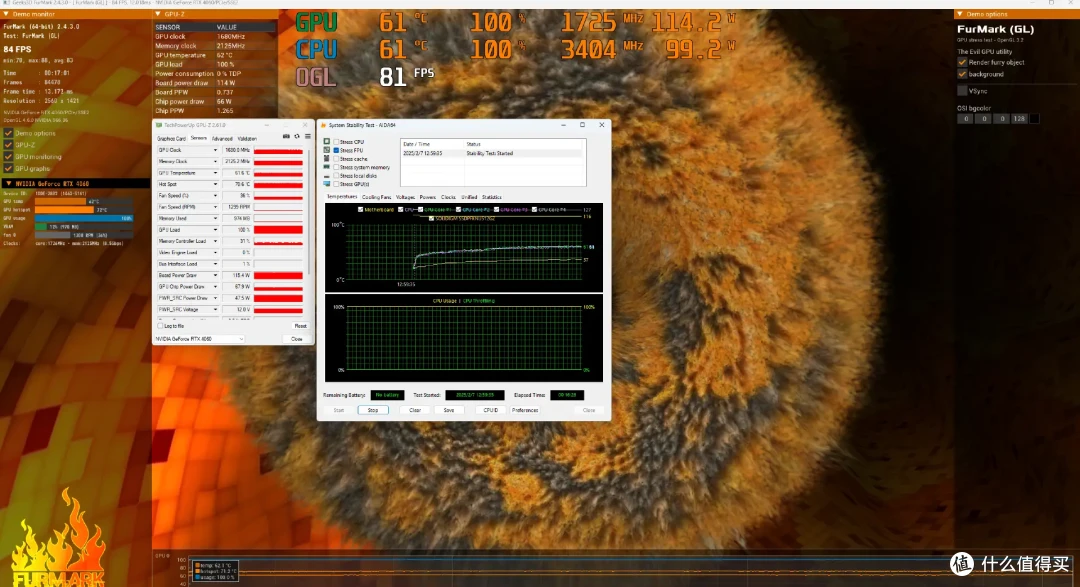1080x587 pixels.
Task: Open the Statistics tab in AIDA64
Action: (492, 197)
